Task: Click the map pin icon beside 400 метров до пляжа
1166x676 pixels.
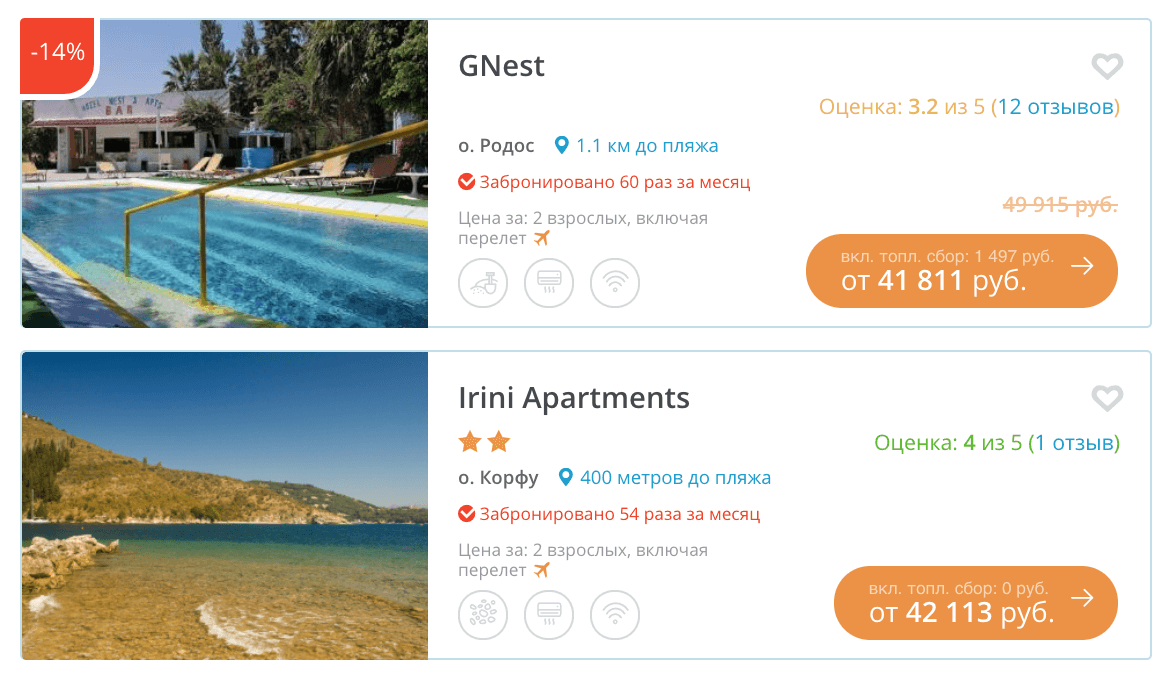Action: point(566,478)
